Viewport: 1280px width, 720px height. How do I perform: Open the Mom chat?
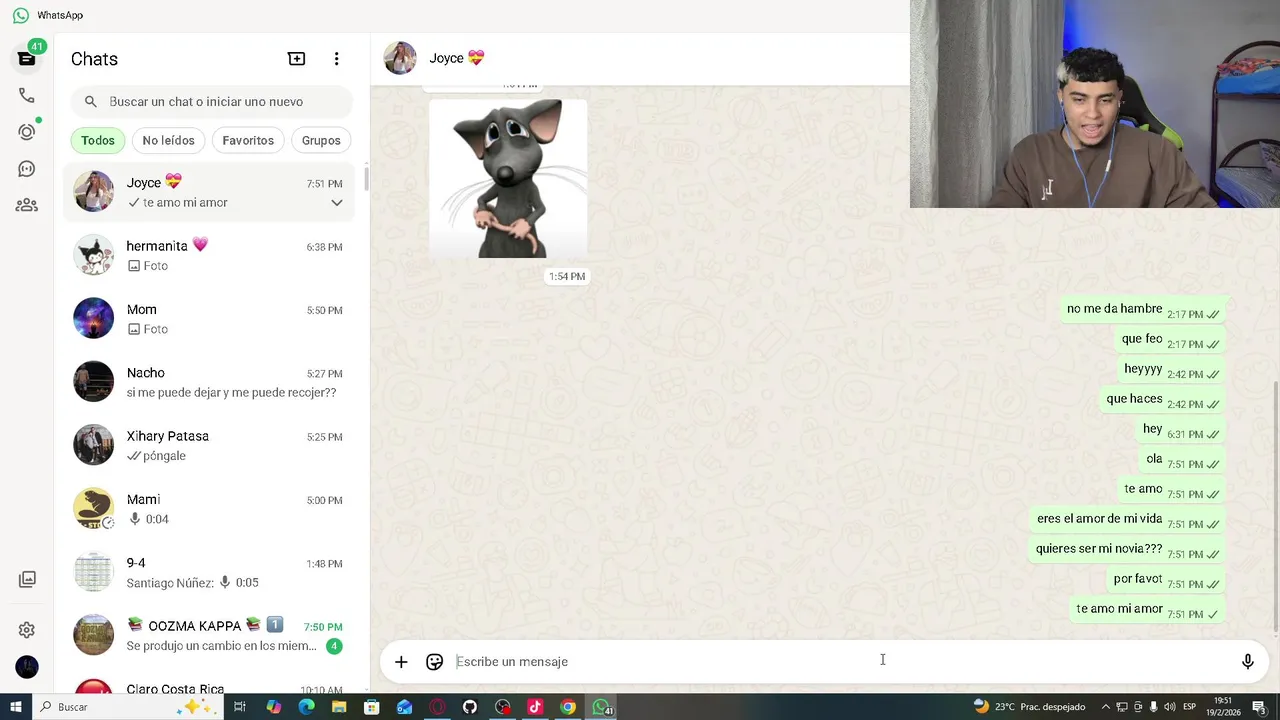209,319
